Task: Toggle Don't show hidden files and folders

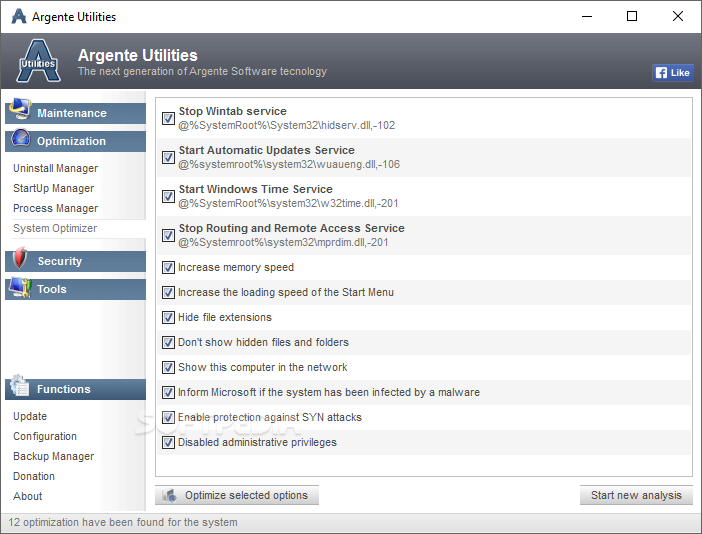Action: [168, 342]
